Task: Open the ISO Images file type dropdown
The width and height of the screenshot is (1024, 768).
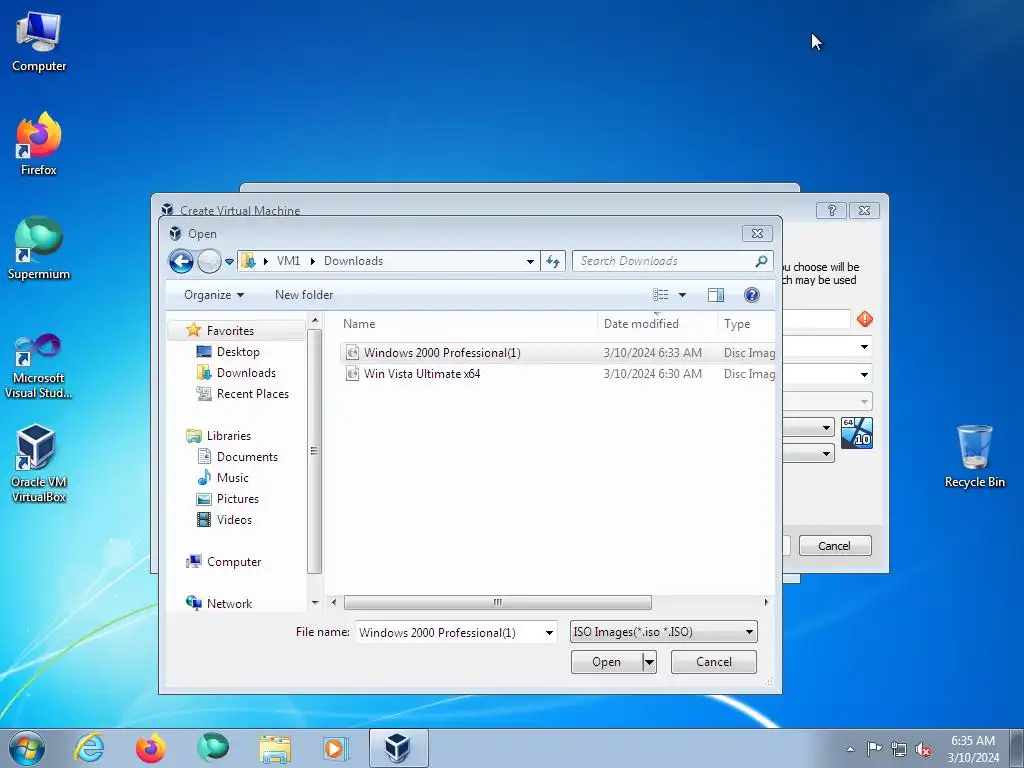Action: 664,632
